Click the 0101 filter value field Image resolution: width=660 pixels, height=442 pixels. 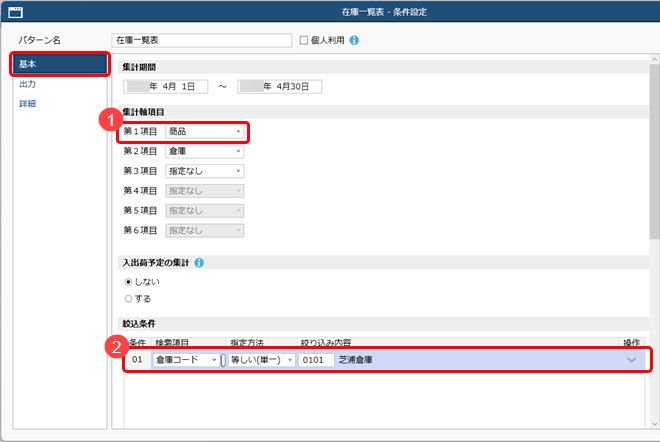click(316, 360)
